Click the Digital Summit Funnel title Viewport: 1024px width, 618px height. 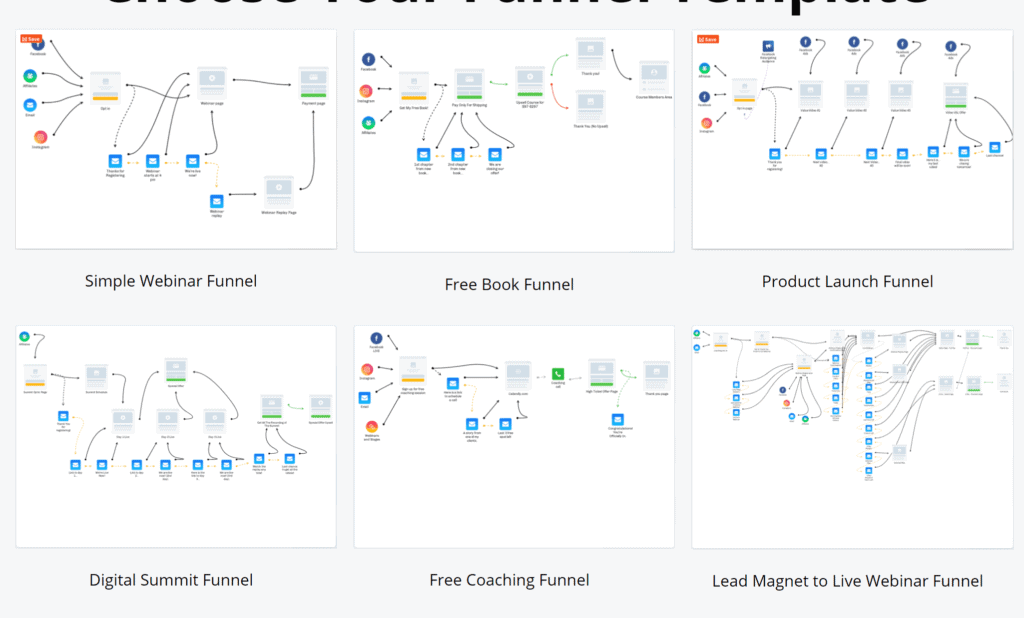coord(171,580)
